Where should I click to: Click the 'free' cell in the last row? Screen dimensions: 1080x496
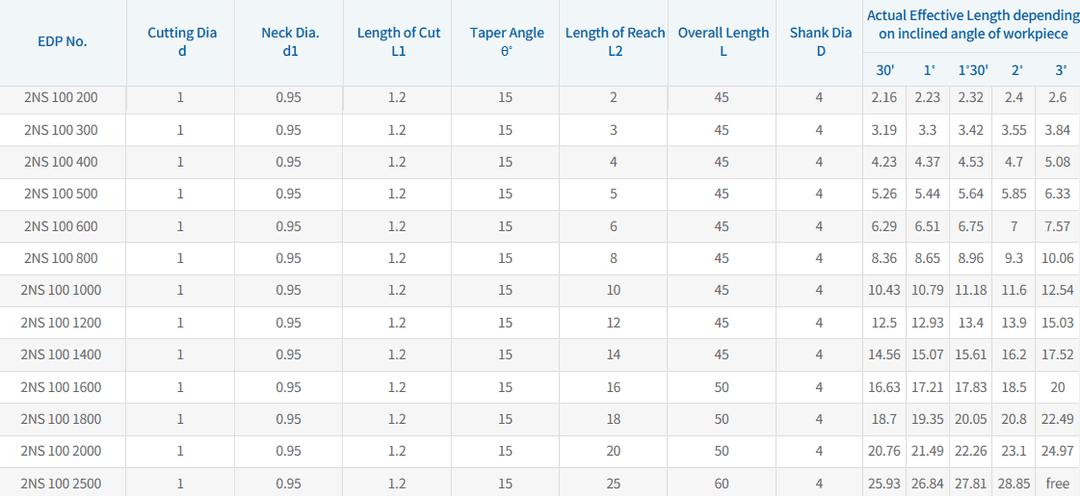click(x=1057, y=484)
